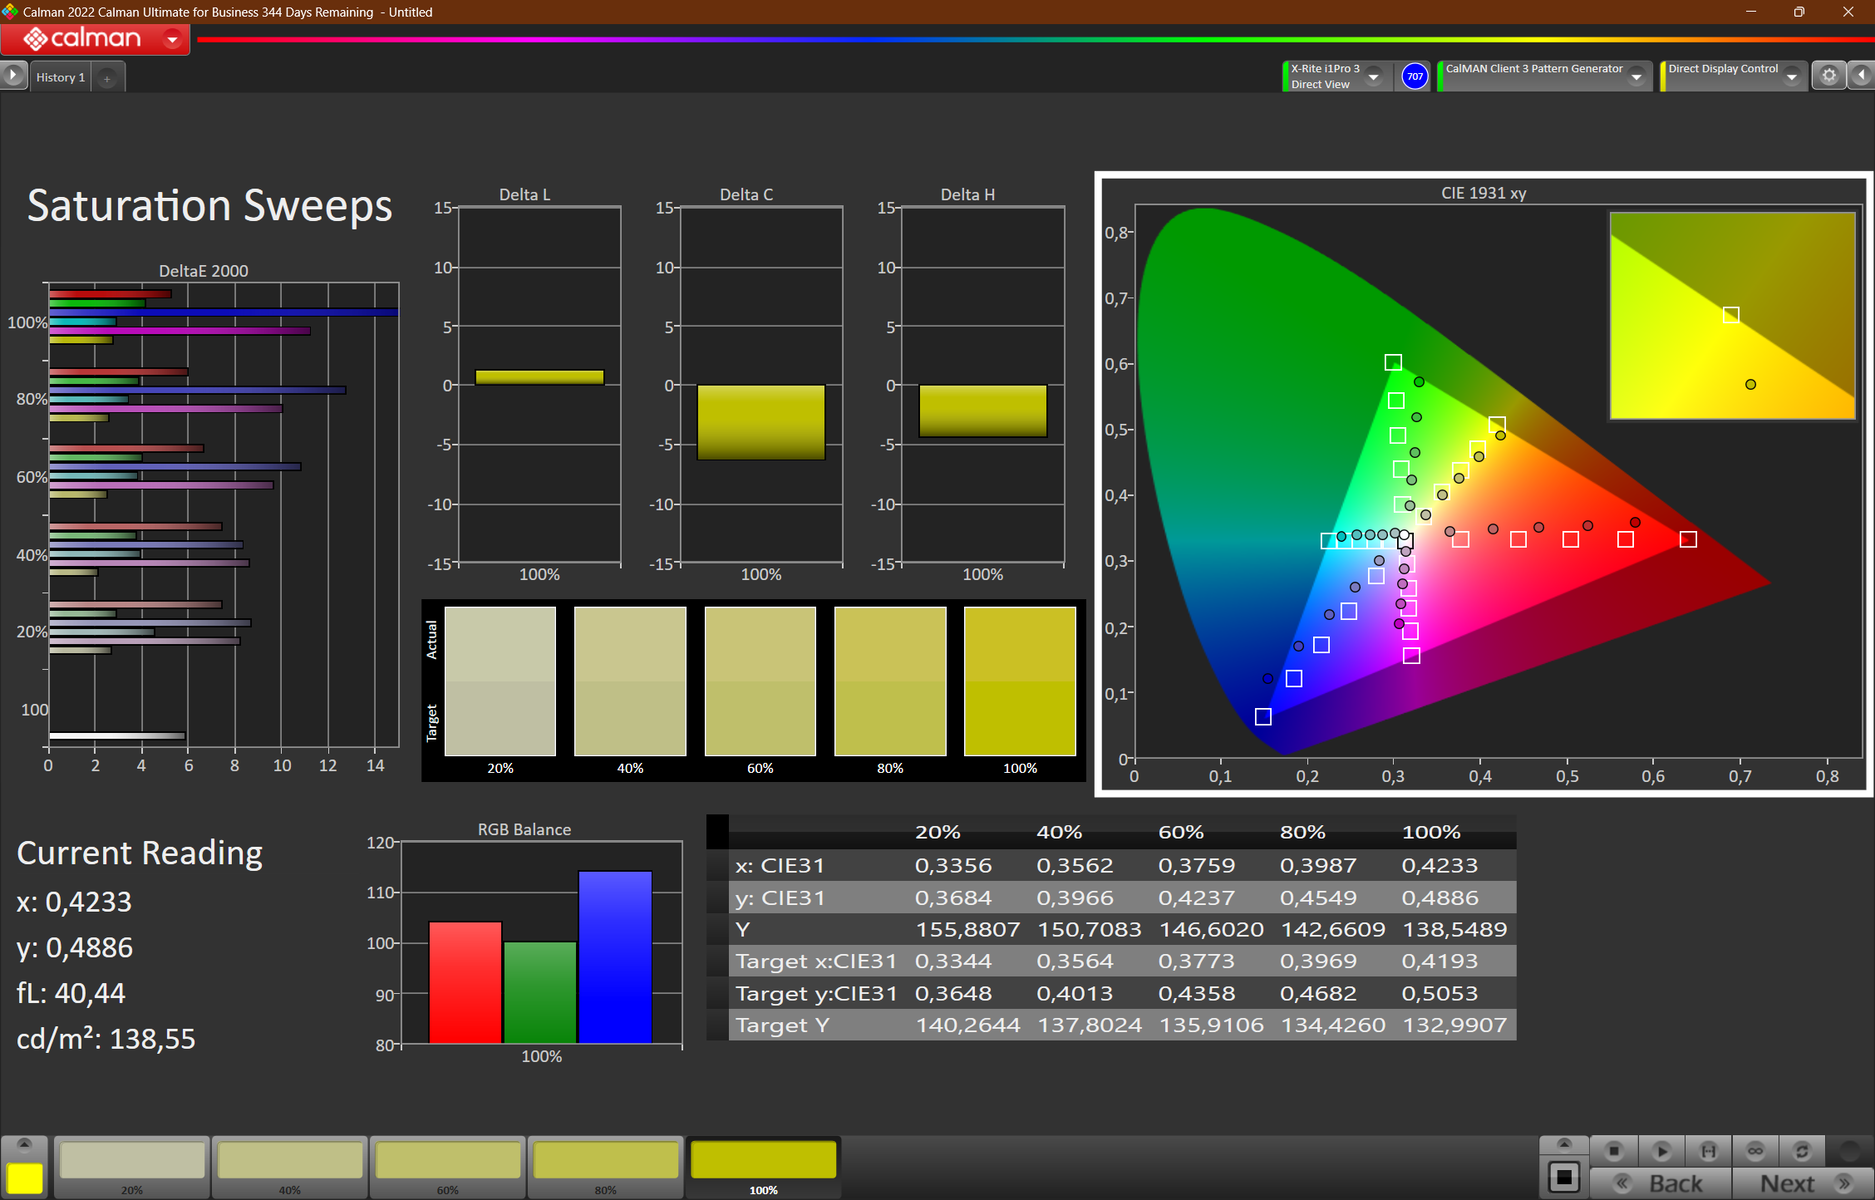Click the refresh loop arrows icon
Viewport: 1875px width, 1200px height.
1802,1151
